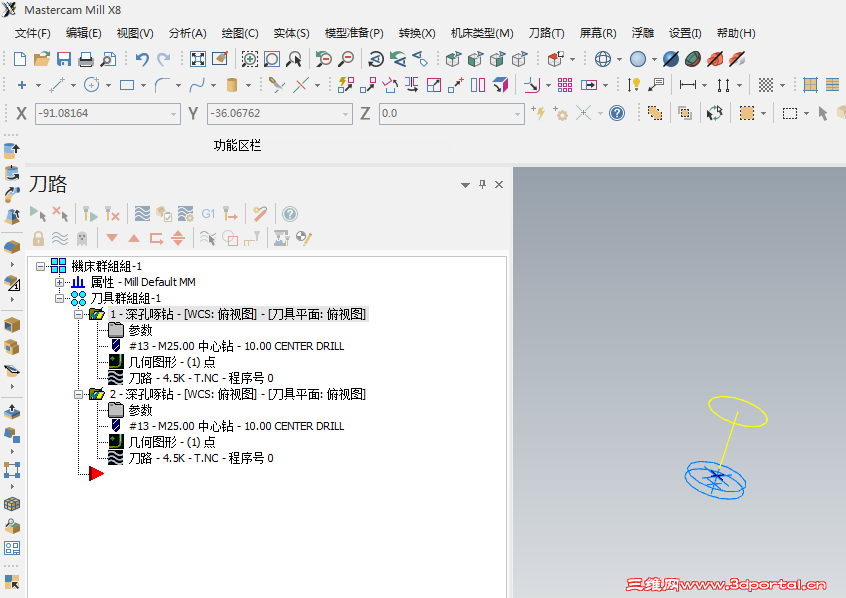This screenshot has width=846, height=598.
Task: Click 几何图形 - (1) 点 under operation 2
Action: click(x=172, y=442)
